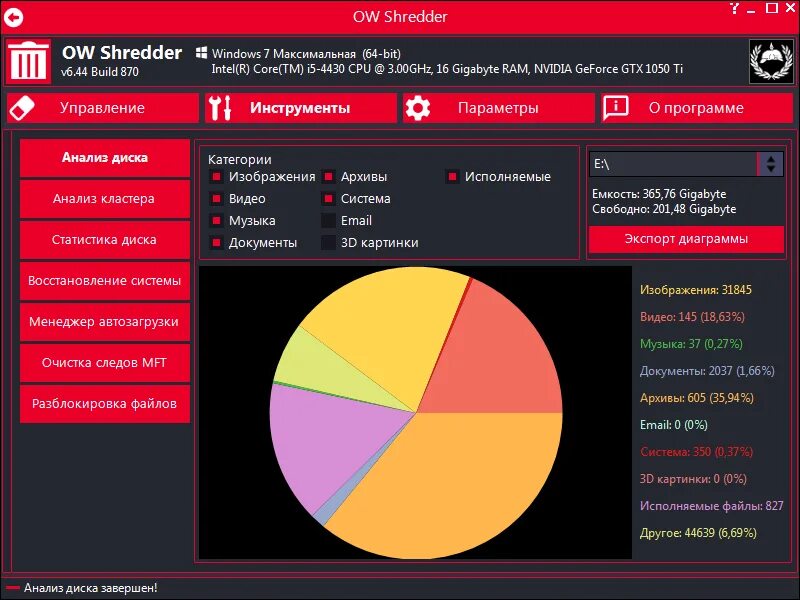This screenshot has height=600, width=800.
Task: Click legend entry Изображения: 31845
Action: click(x=696, y=290)
